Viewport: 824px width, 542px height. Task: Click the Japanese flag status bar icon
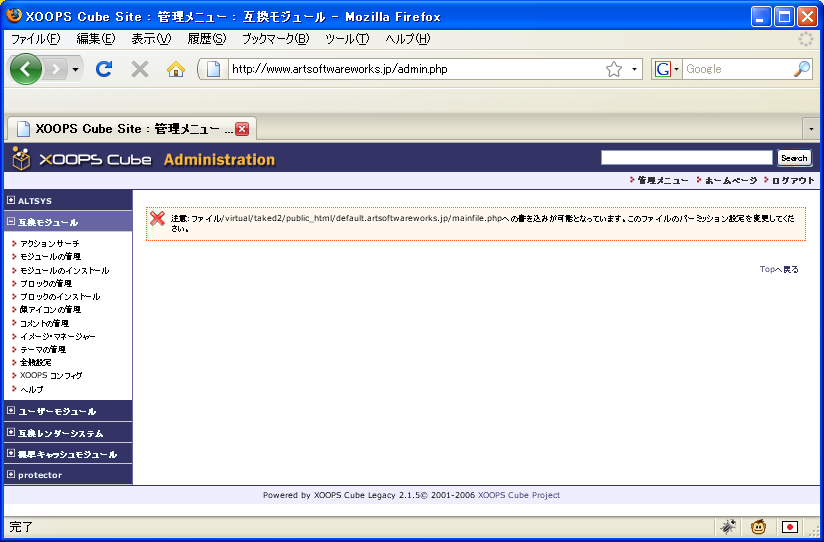coord(790,526)
